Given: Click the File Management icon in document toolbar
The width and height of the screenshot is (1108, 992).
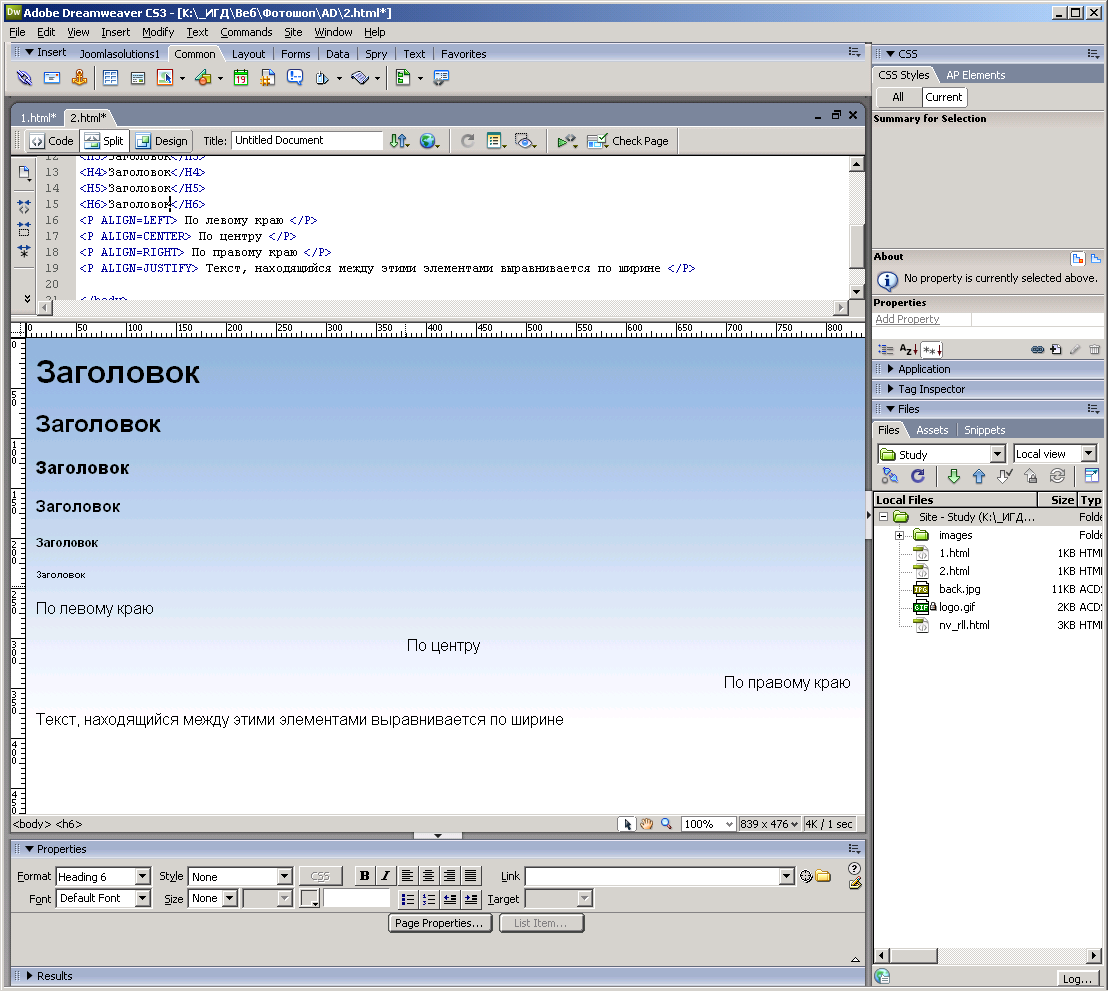Looking at the screenshot, I should (399, 141).
